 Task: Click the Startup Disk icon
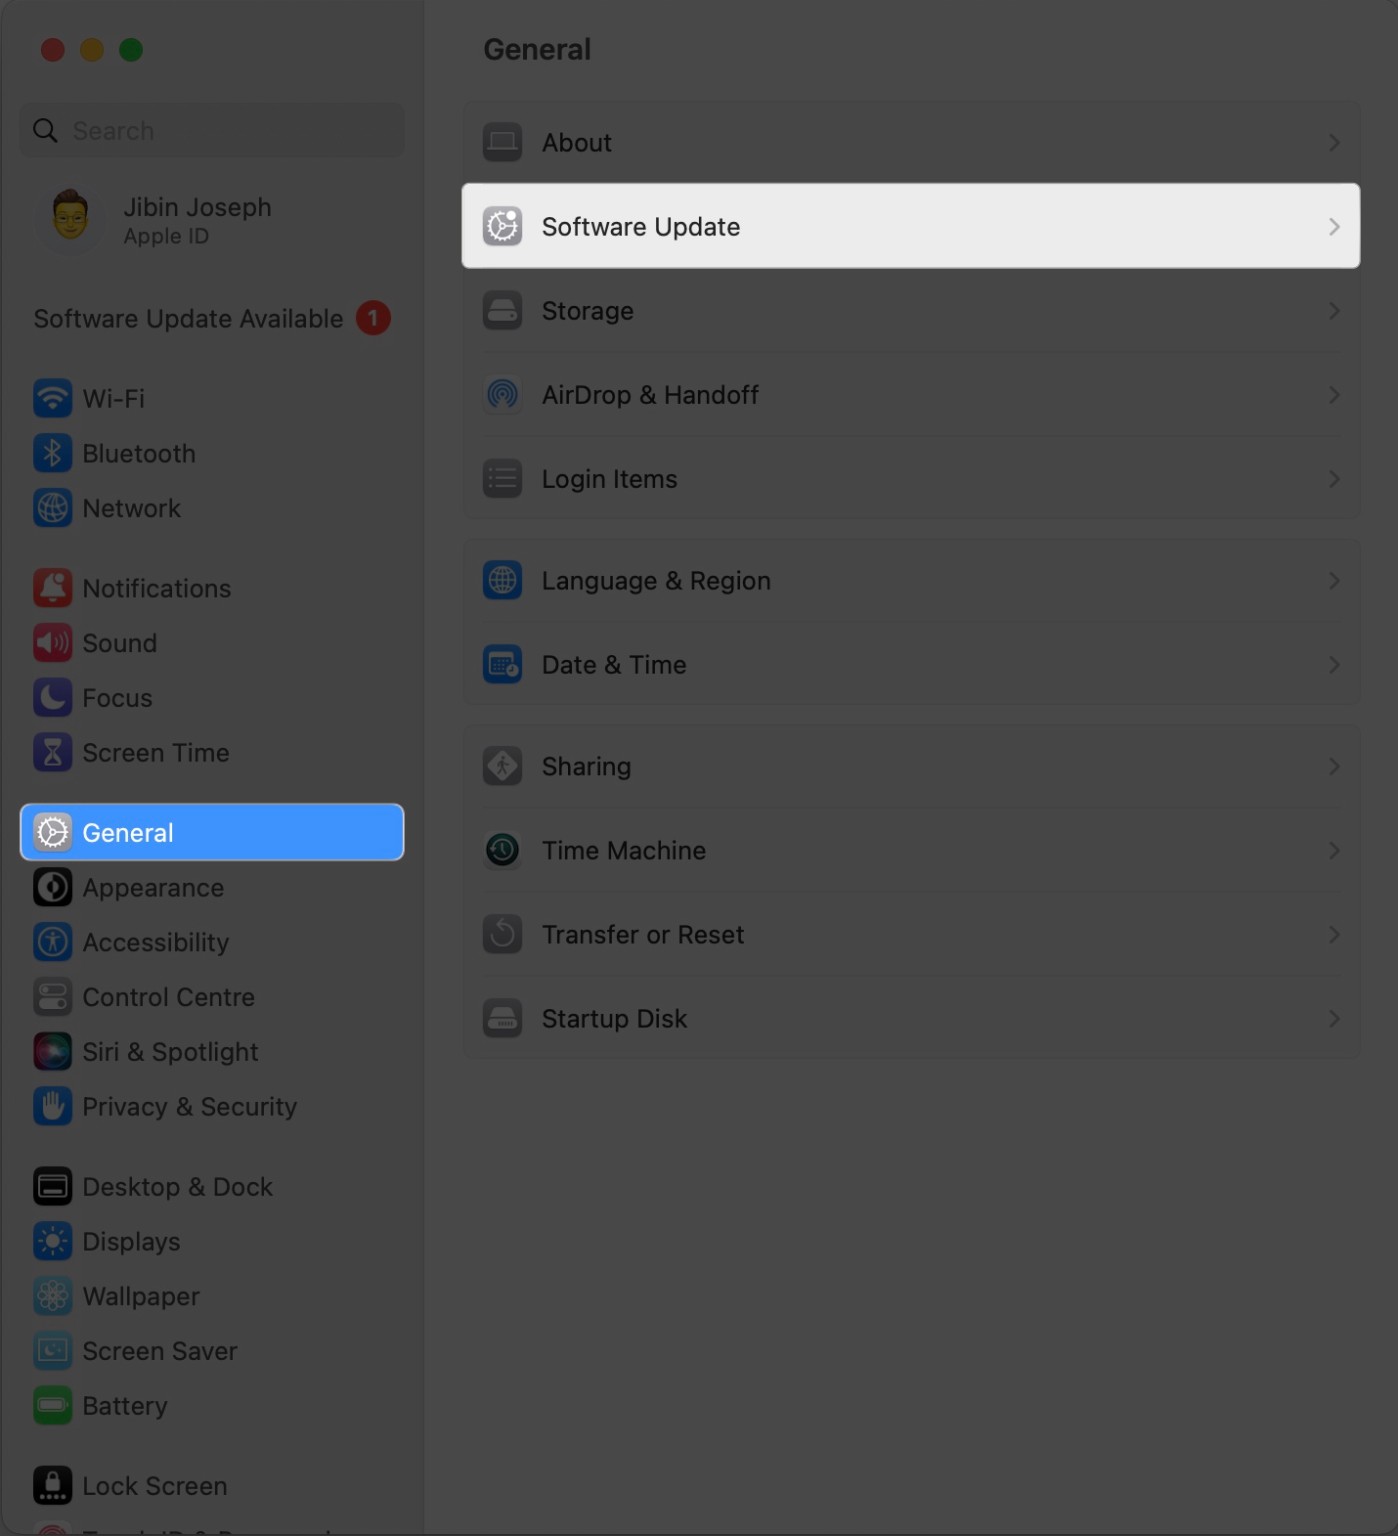point(502,1018)
